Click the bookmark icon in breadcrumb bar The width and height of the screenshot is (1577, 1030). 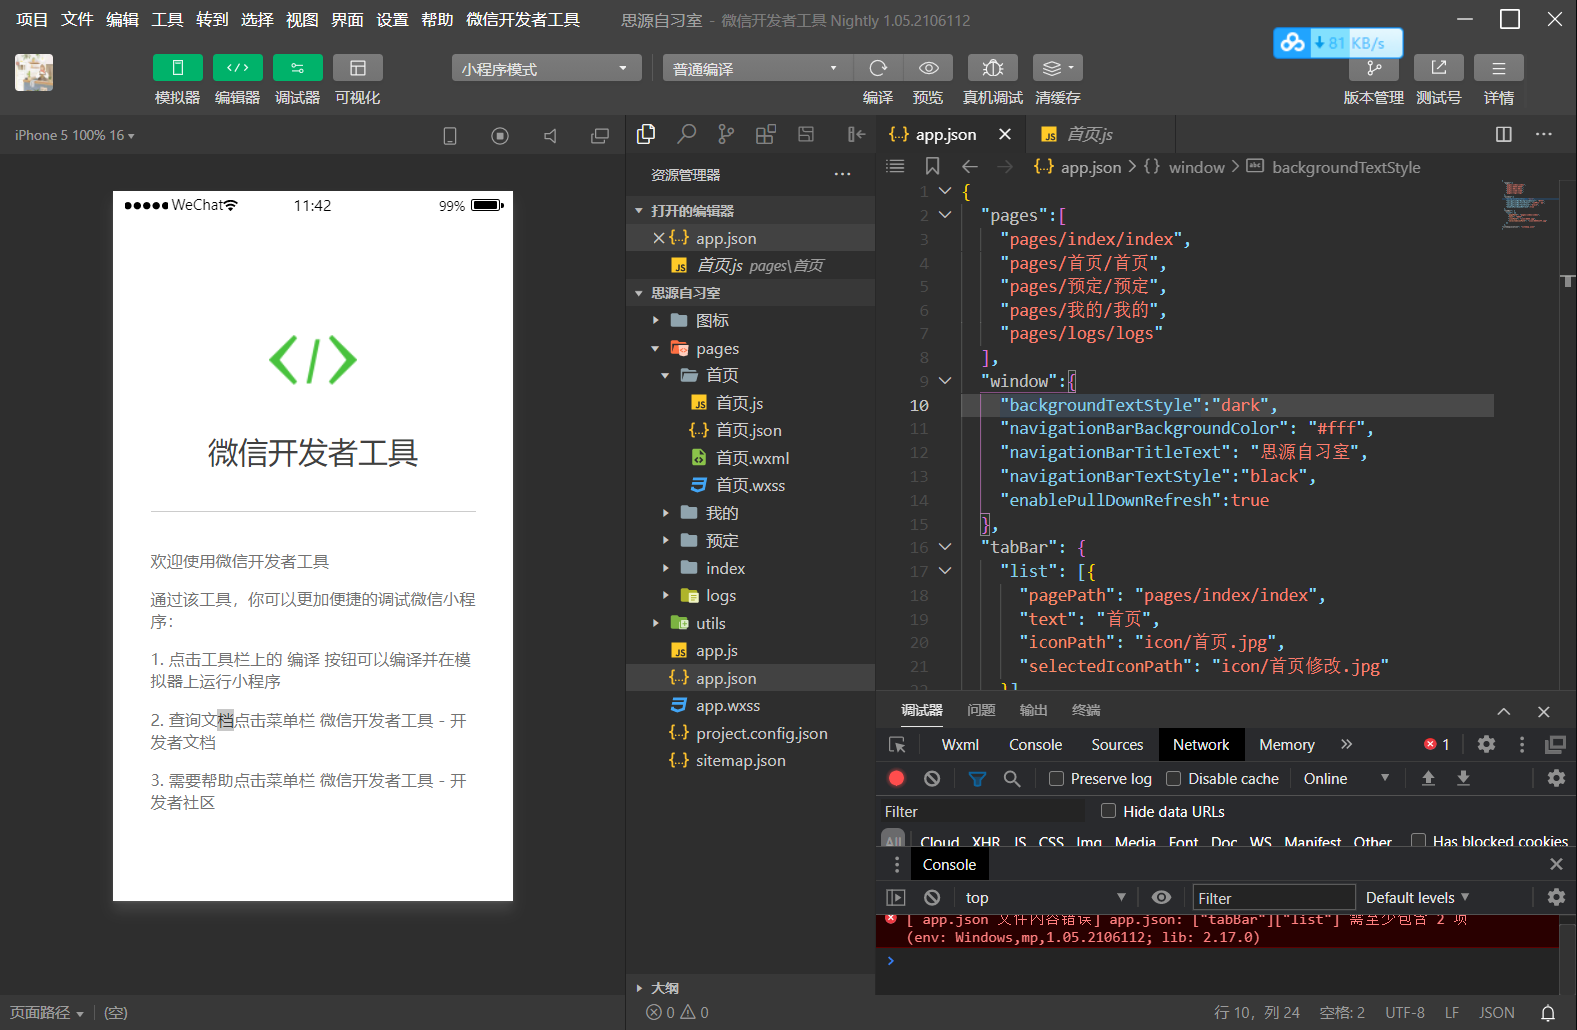tap(932, 166)
